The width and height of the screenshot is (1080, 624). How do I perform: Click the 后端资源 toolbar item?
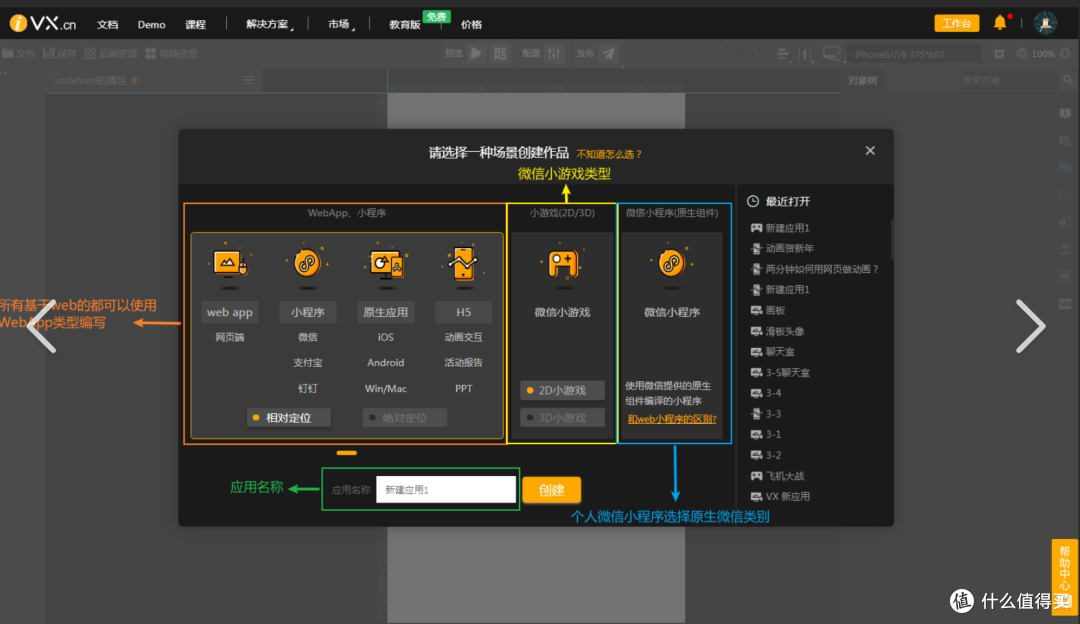(x=110, y=53)
